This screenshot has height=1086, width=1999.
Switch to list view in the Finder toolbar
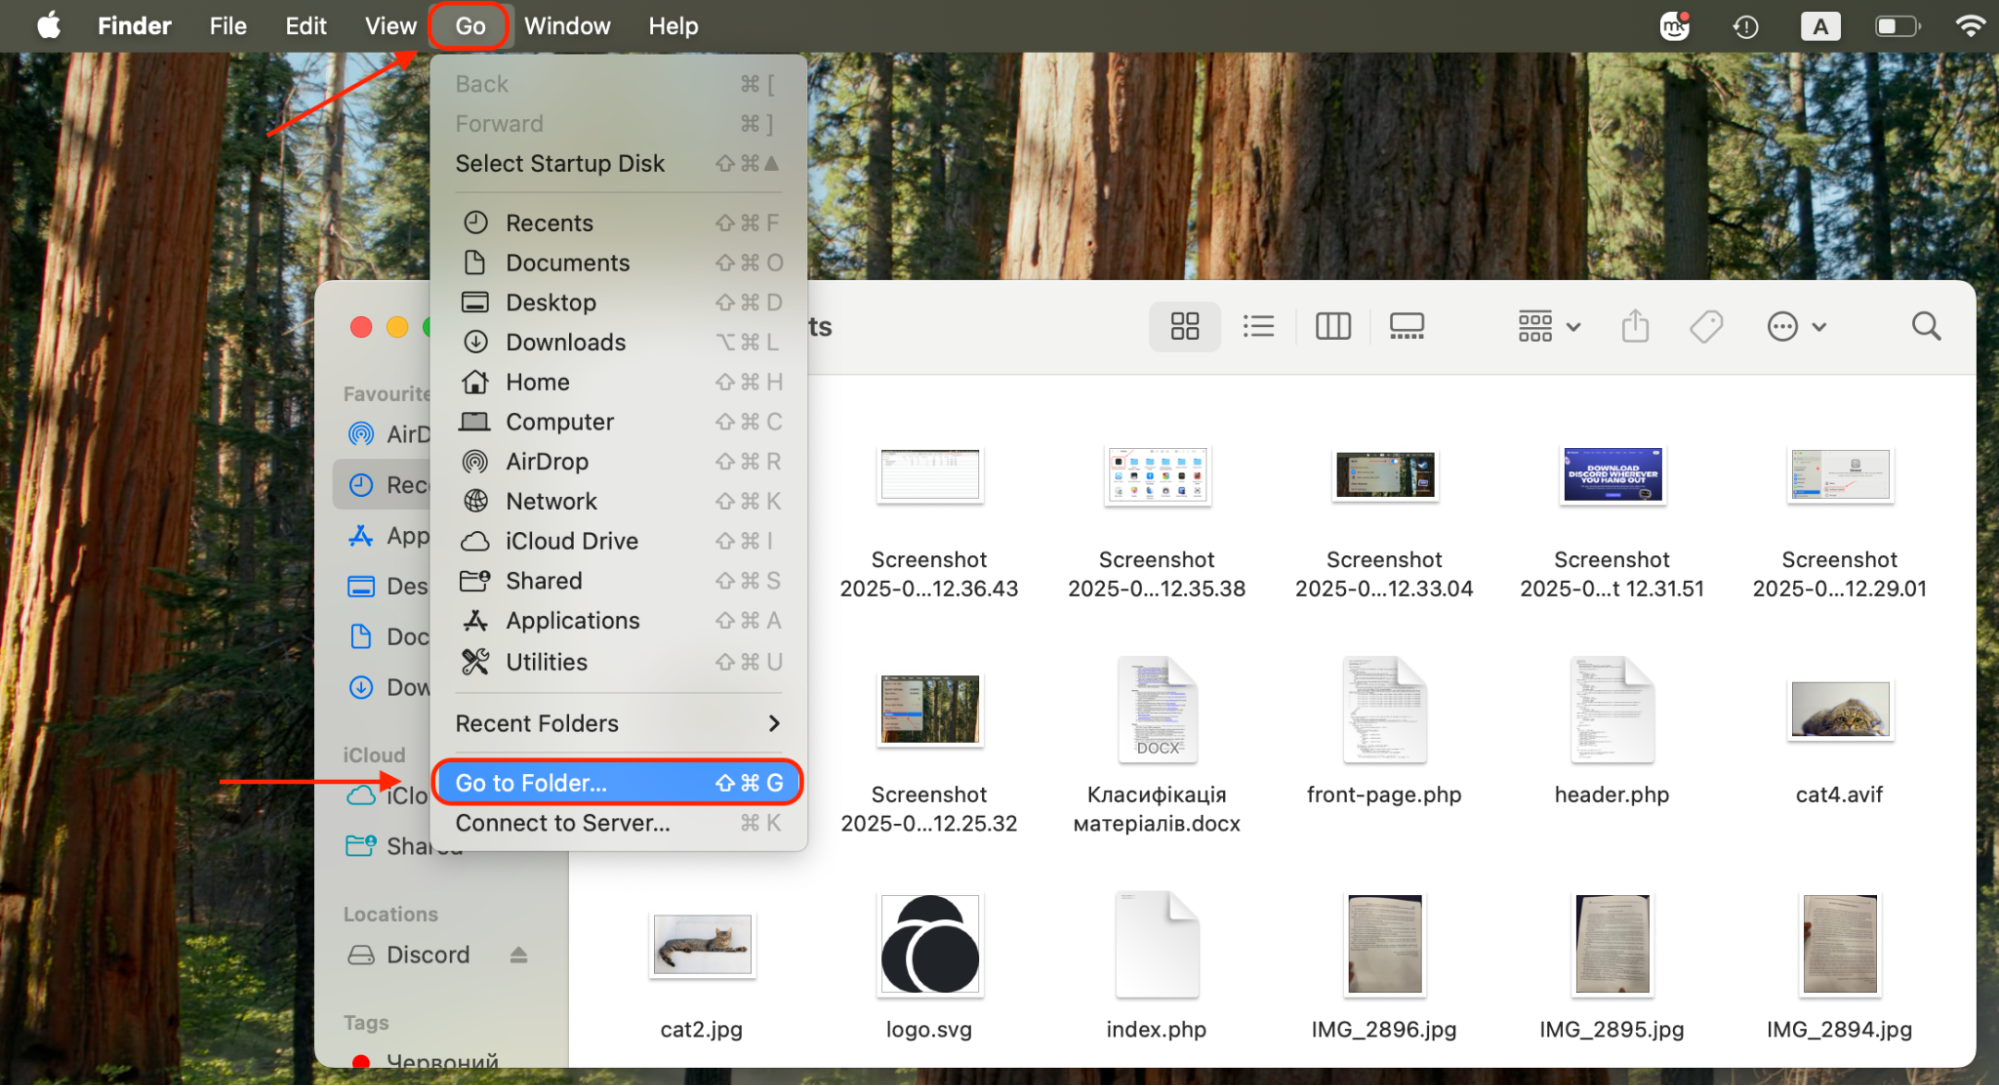coord(1258,326)
